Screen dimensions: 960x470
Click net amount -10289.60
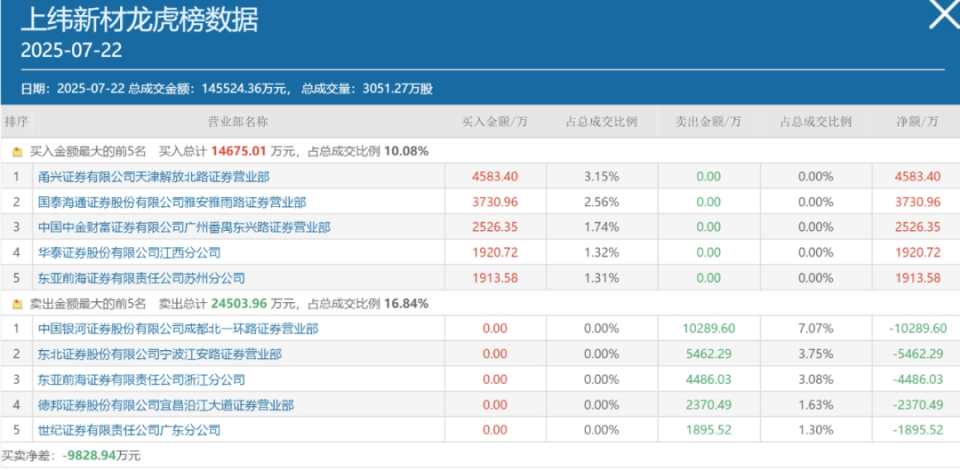[x=918, y=329]
